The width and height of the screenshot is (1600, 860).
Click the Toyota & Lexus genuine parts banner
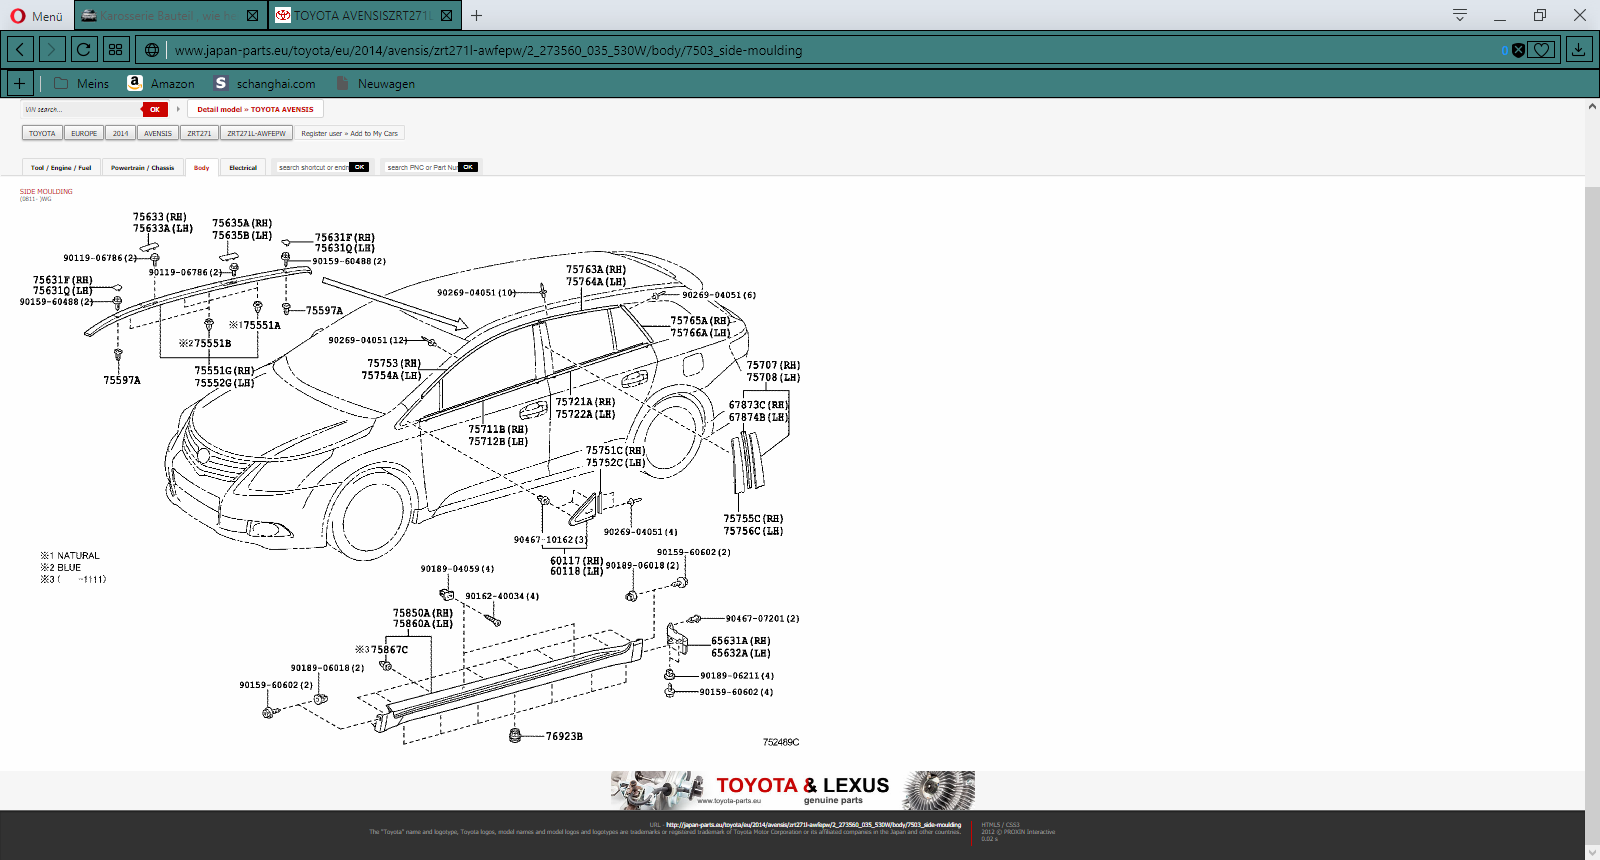792,790
